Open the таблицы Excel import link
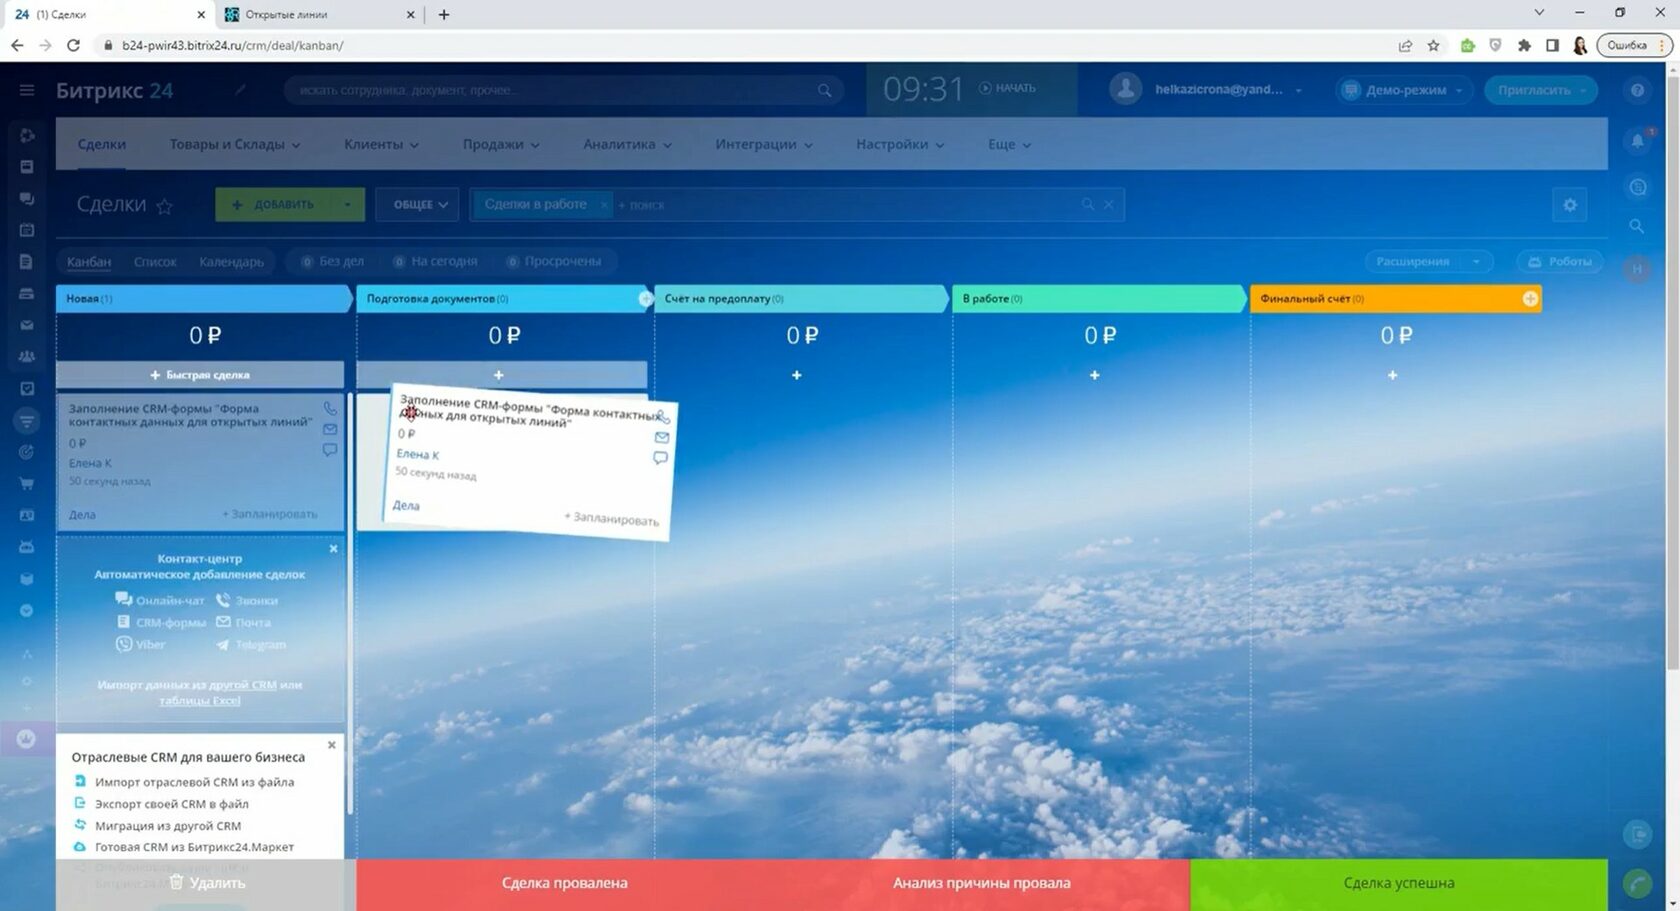This screenshot has width=1680, height=911. click(x=199, y=700)
